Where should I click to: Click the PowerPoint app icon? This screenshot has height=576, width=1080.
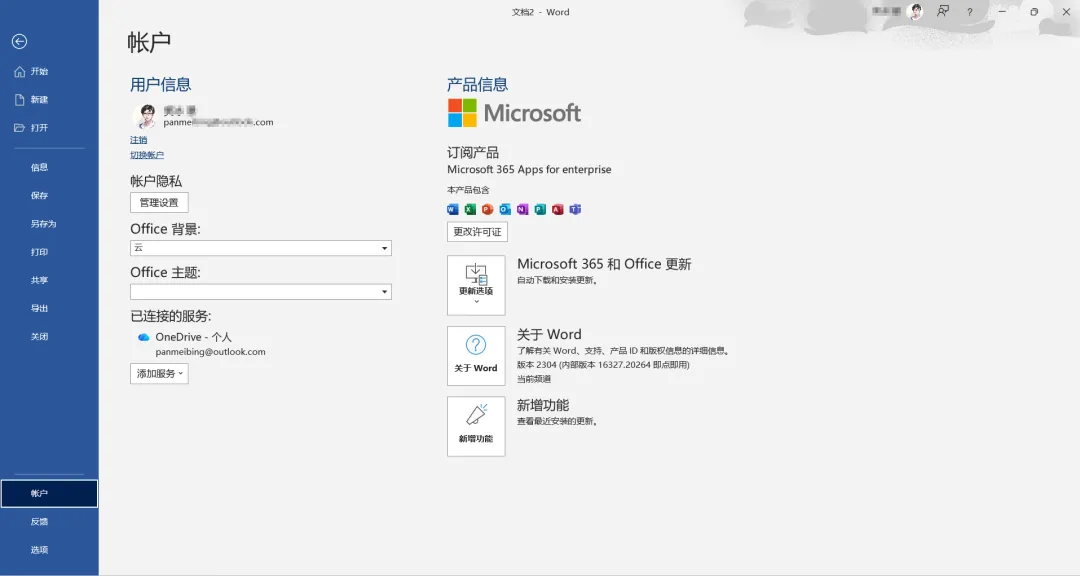pyautogui.click(x=488, y=209)
